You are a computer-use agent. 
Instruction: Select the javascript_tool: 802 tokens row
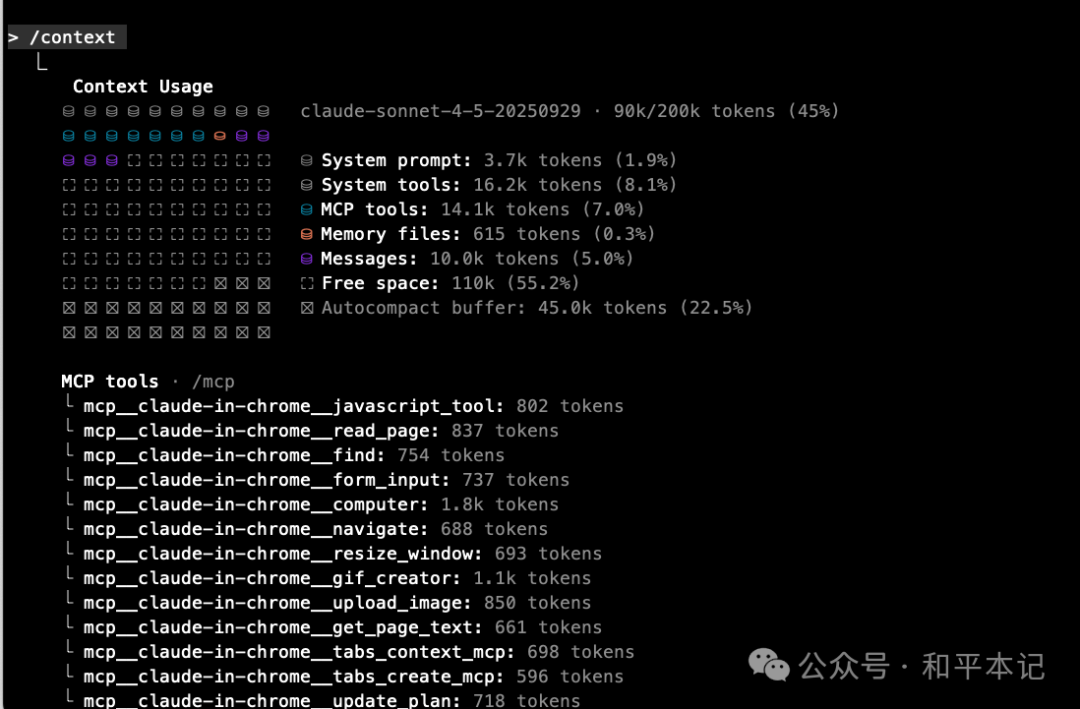[344, 407]
